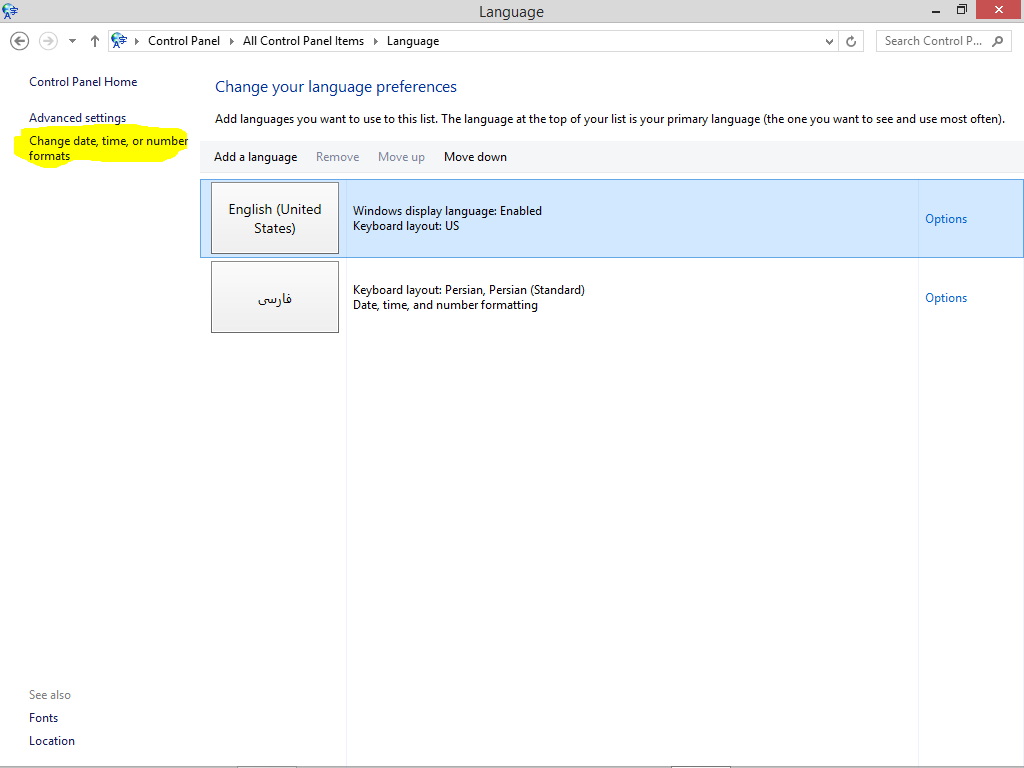Open Options for English (United States)
Image resolution: width=1024 pixels, height=768 pixels.
point(946,219)
